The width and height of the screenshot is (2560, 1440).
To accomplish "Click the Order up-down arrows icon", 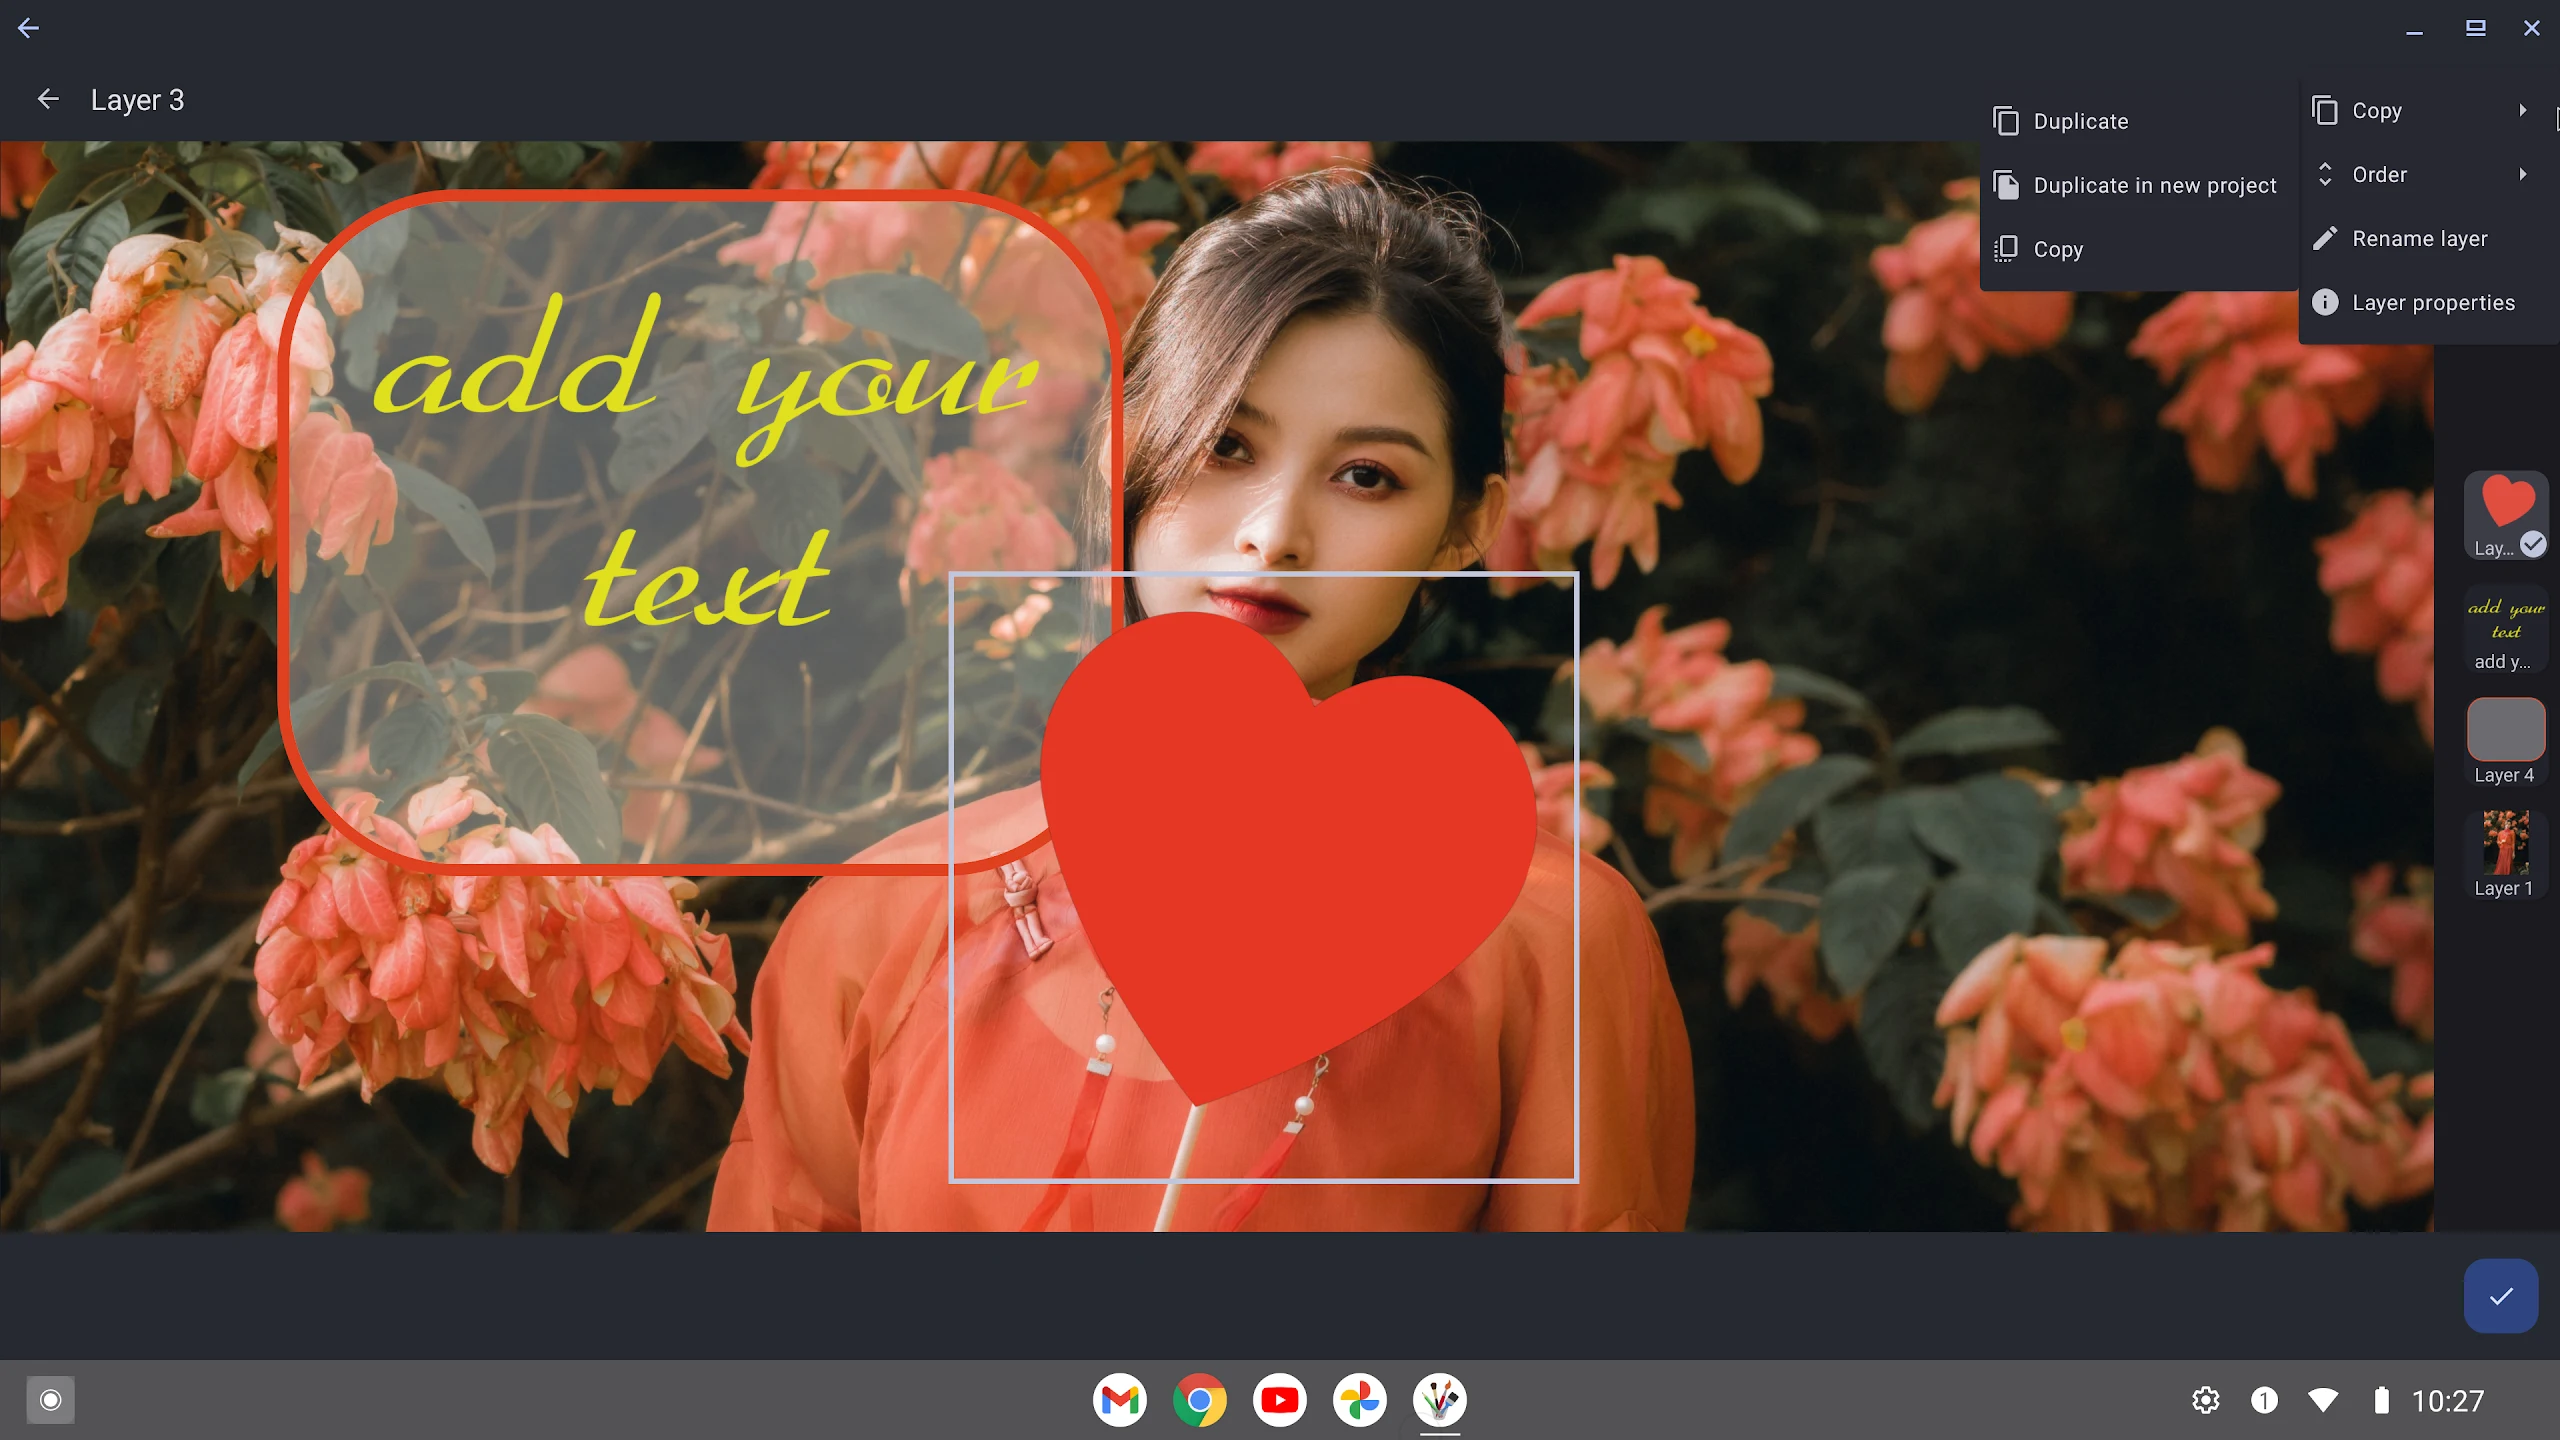I will point(2325,174).
